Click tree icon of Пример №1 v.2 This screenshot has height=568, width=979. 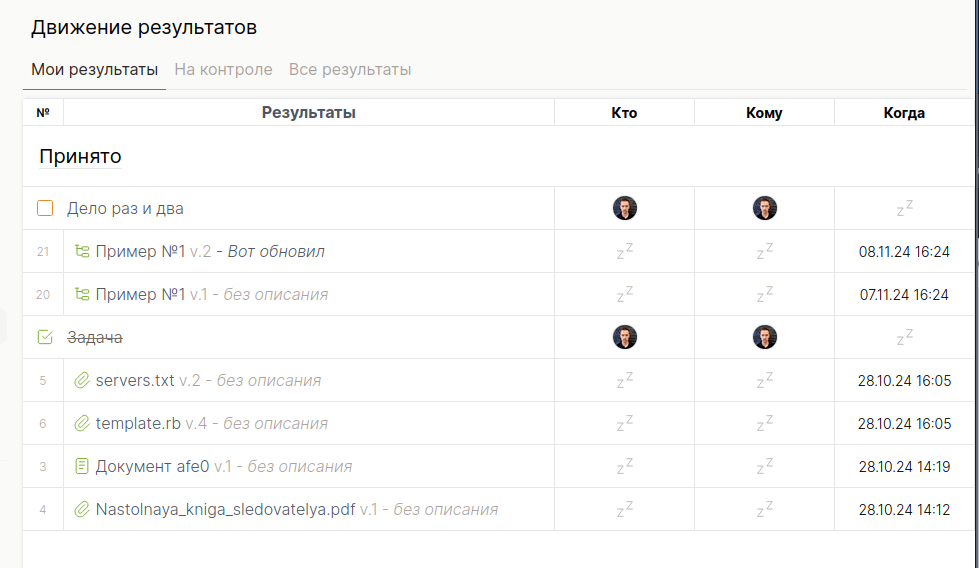tap(82, 251)
